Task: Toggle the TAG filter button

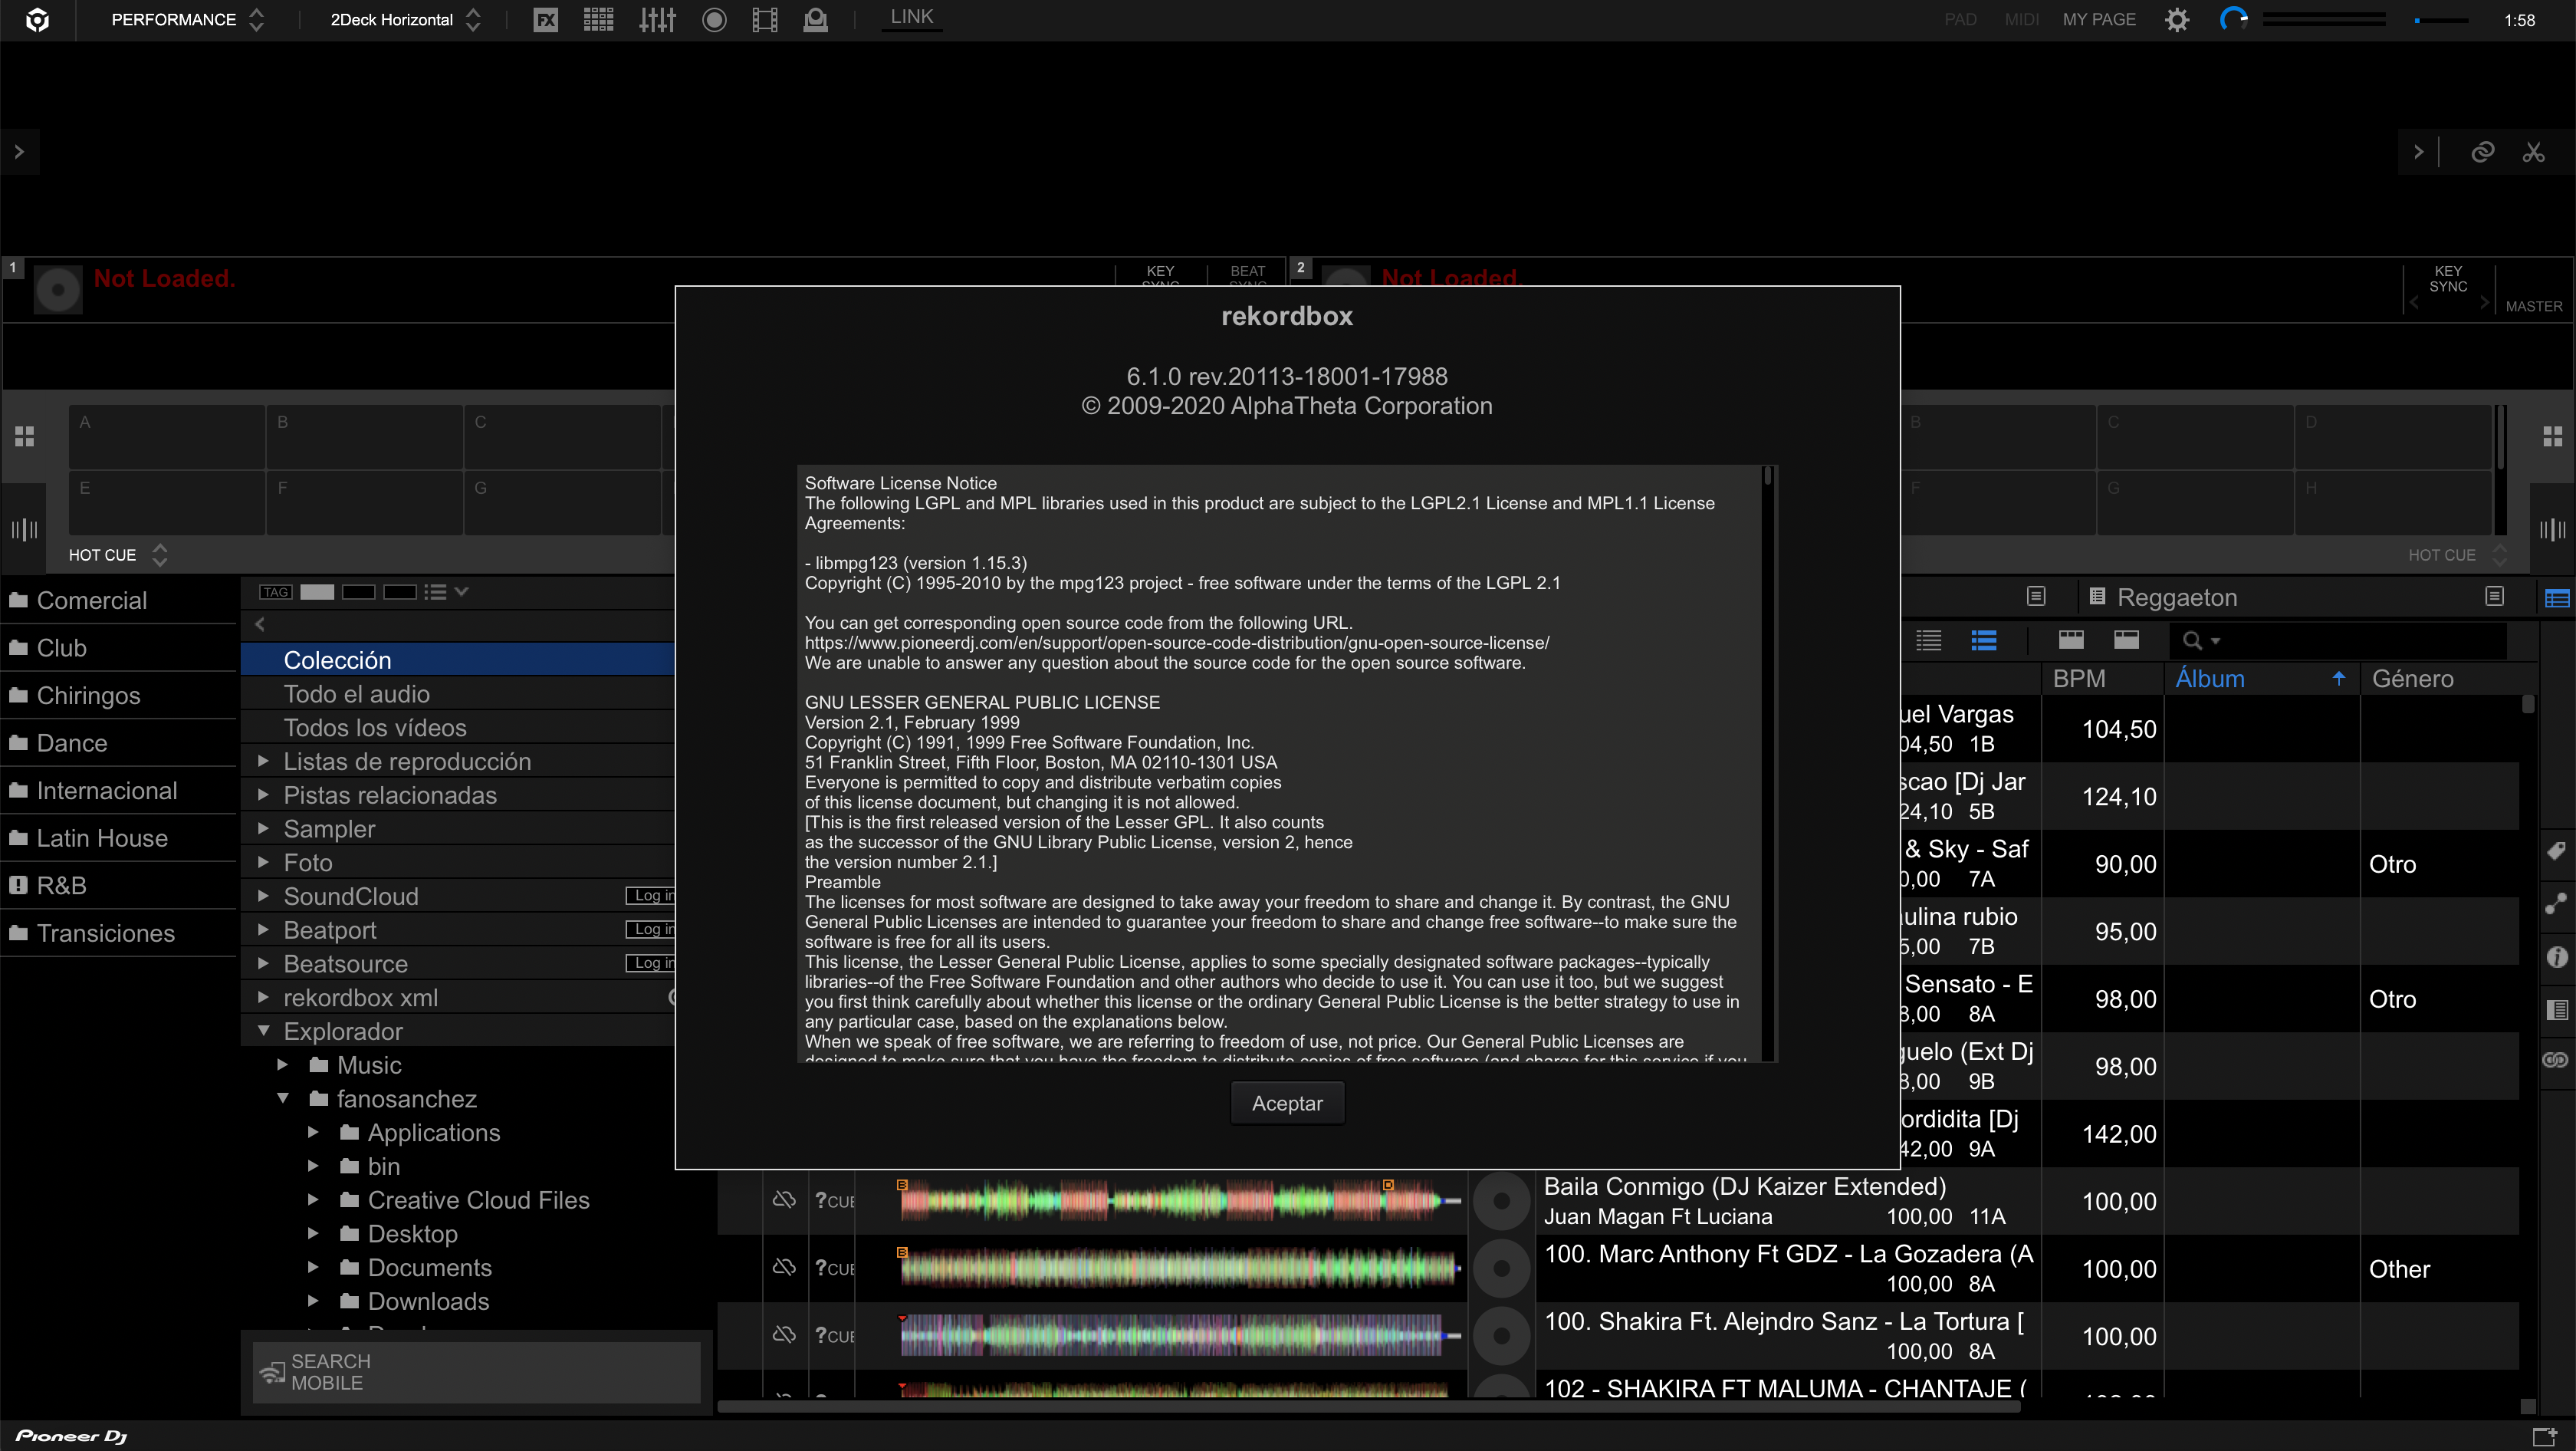Action: pyautogui.click(x=275, y=592)
